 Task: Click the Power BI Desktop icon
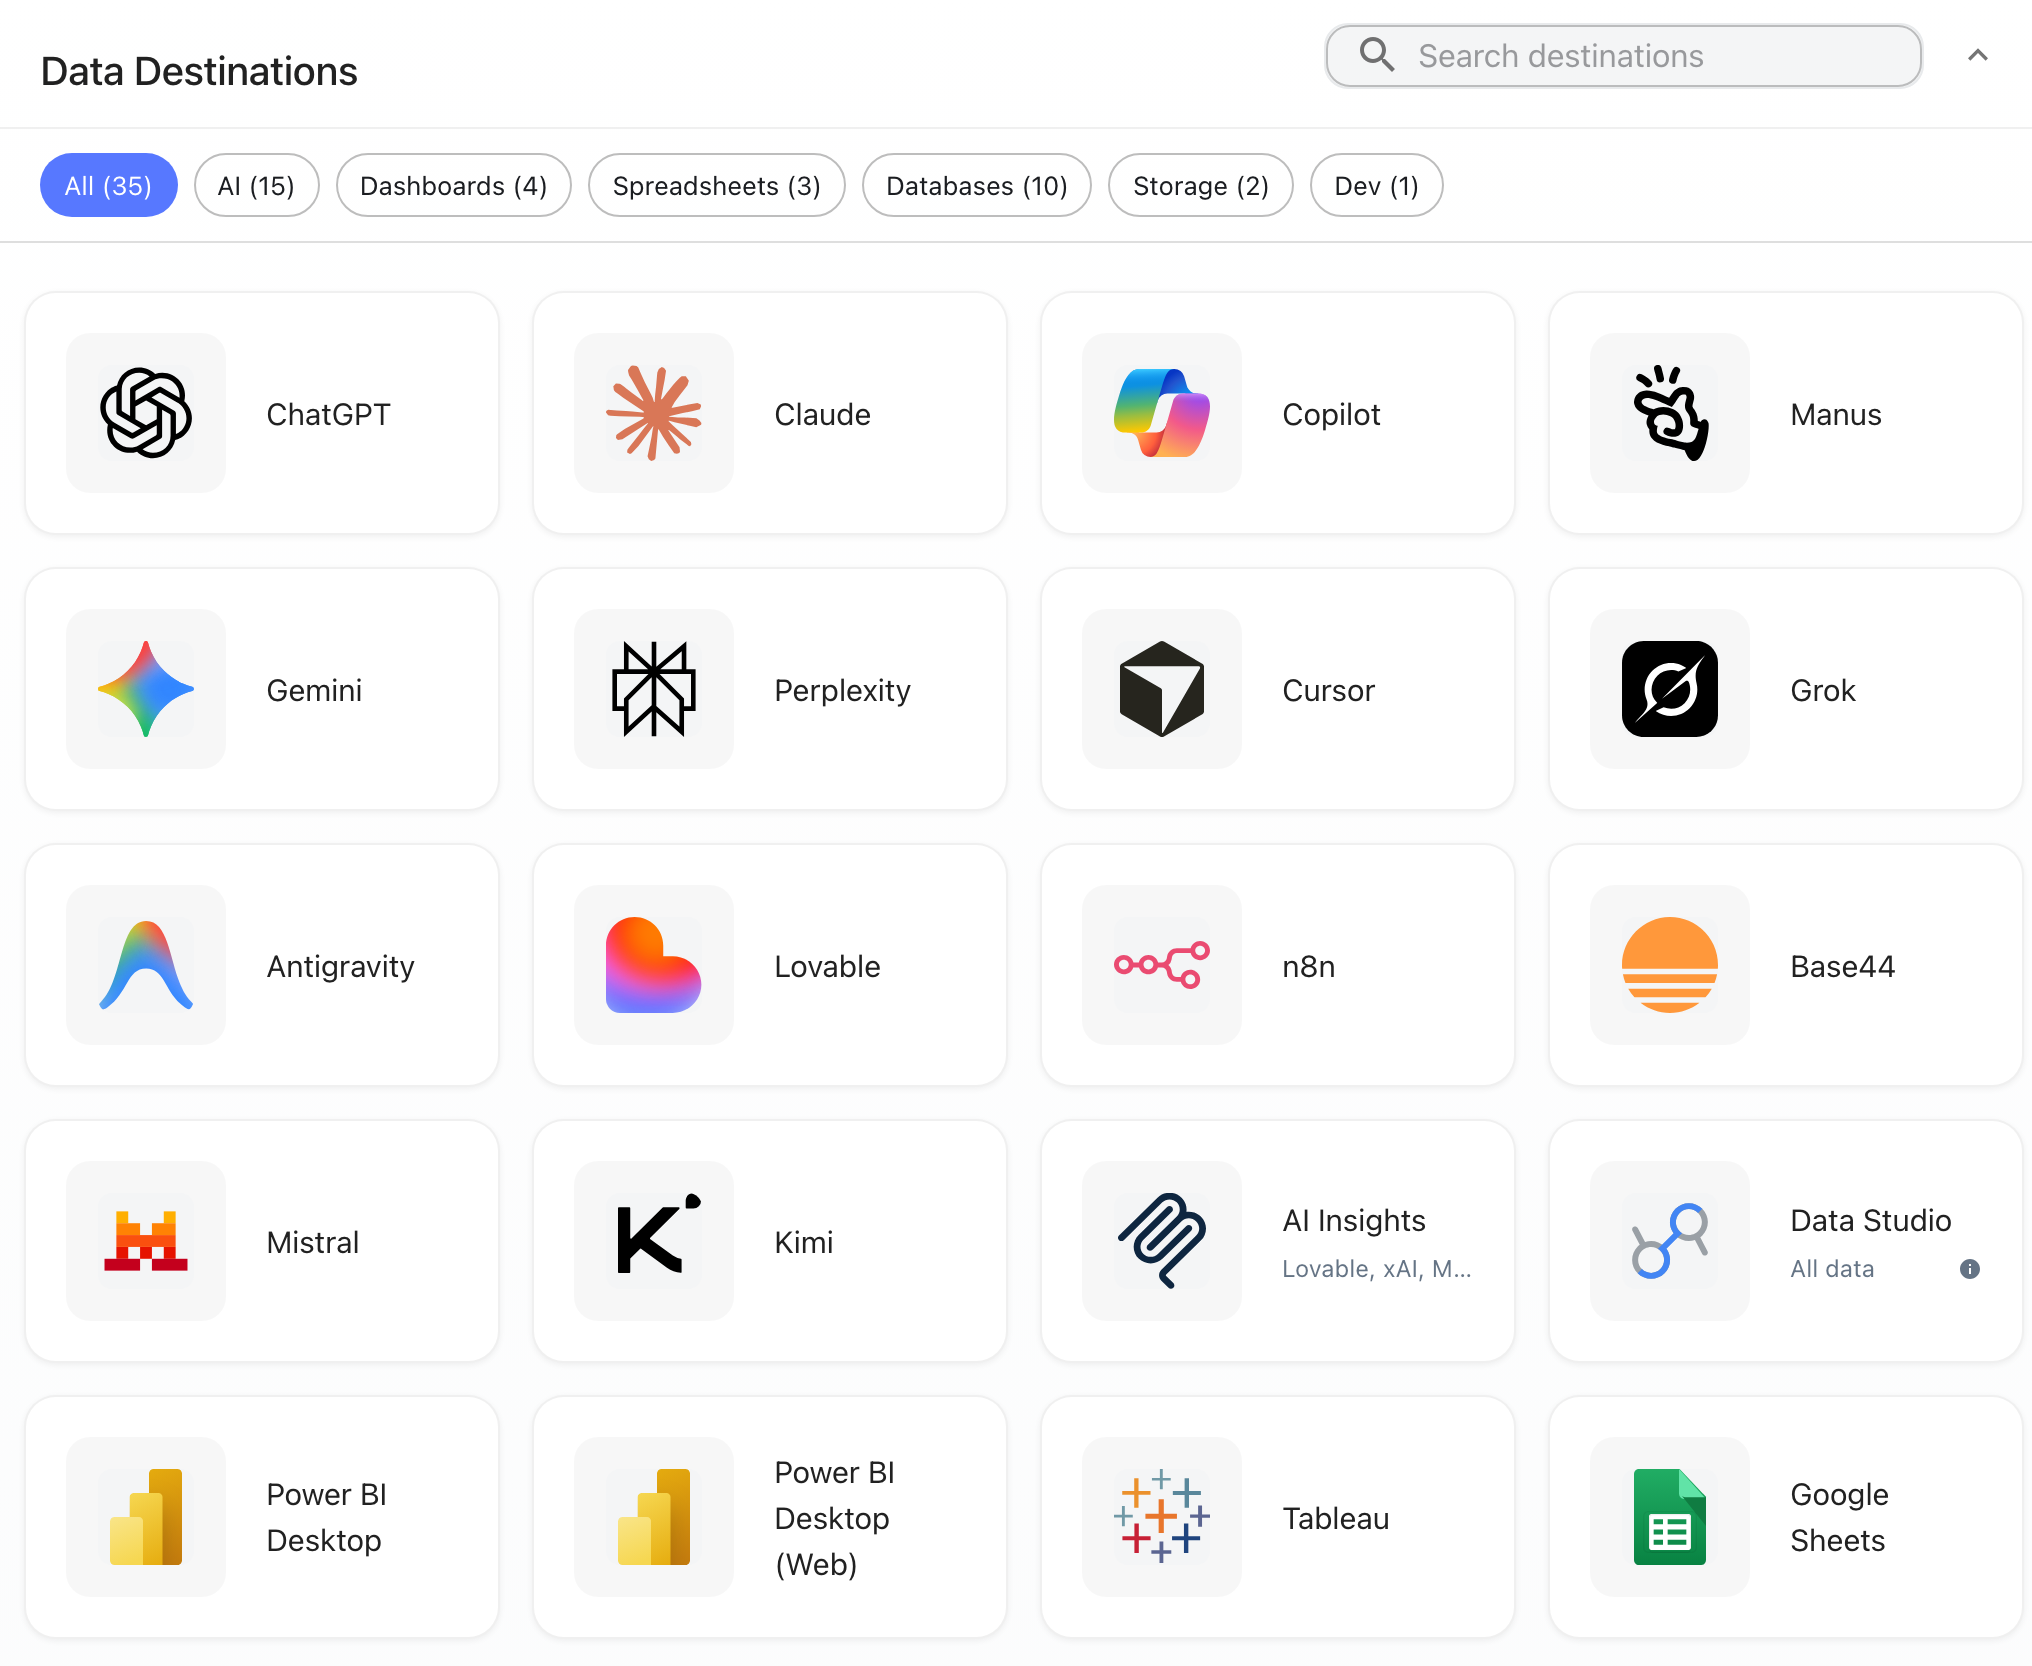coord(146,1517)
